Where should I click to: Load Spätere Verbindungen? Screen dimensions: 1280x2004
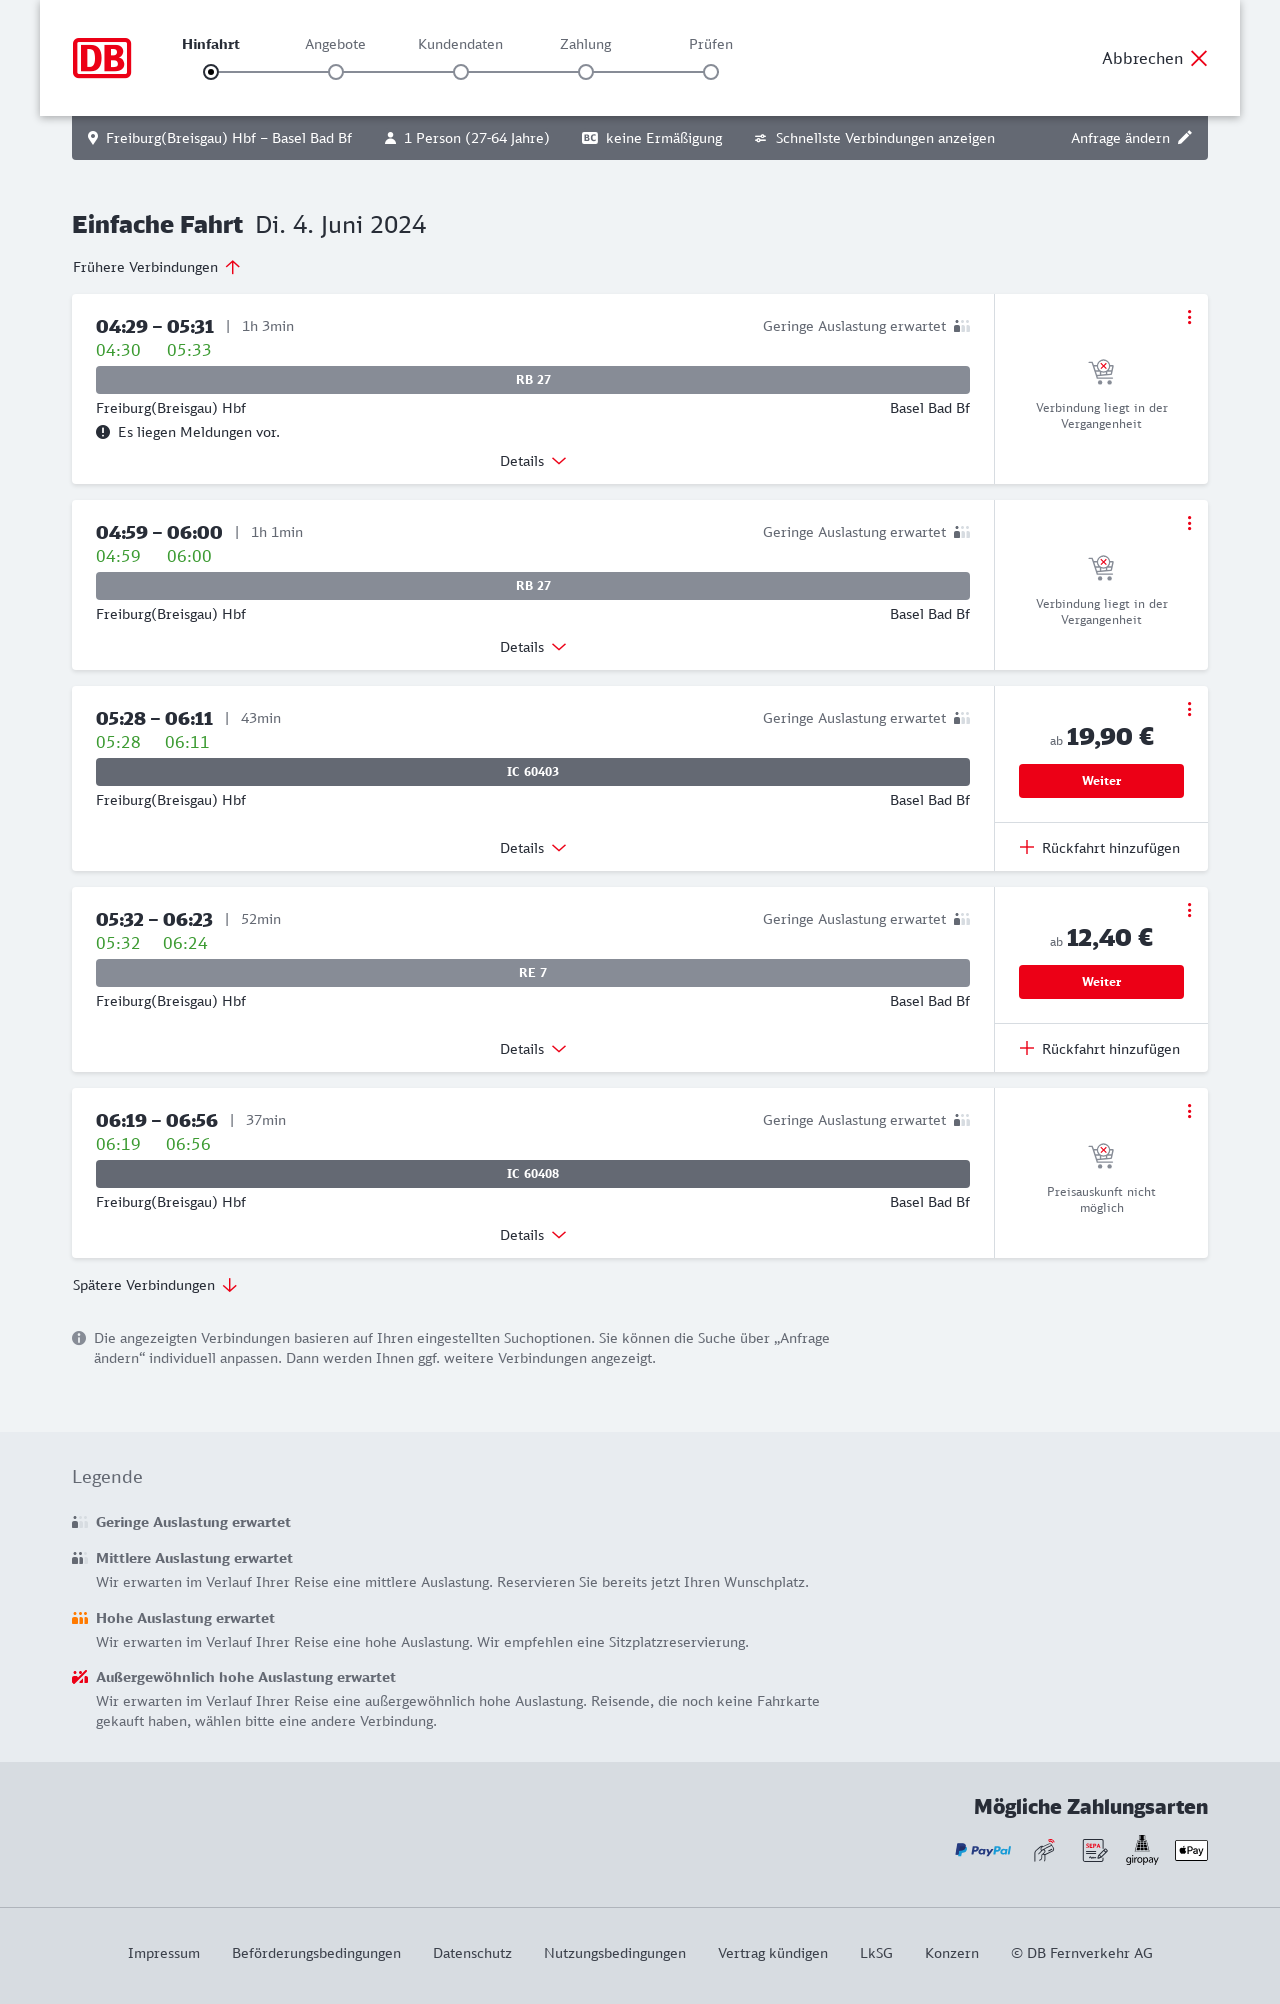point(154,1285)
